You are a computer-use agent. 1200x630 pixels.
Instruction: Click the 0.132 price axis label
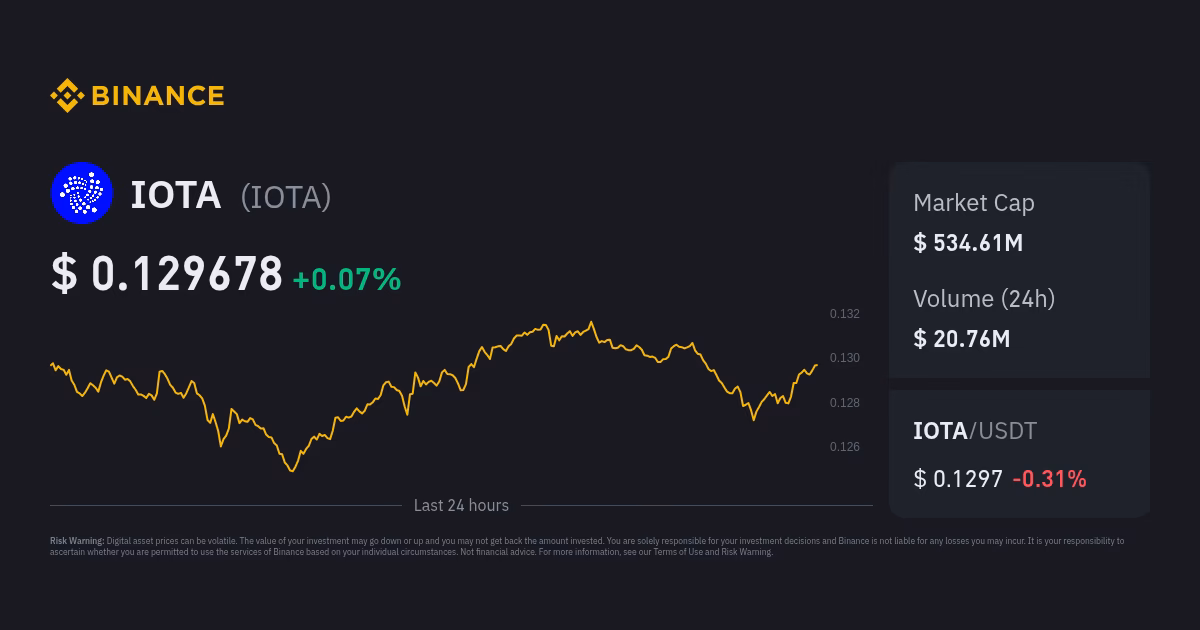pos(844,314)
